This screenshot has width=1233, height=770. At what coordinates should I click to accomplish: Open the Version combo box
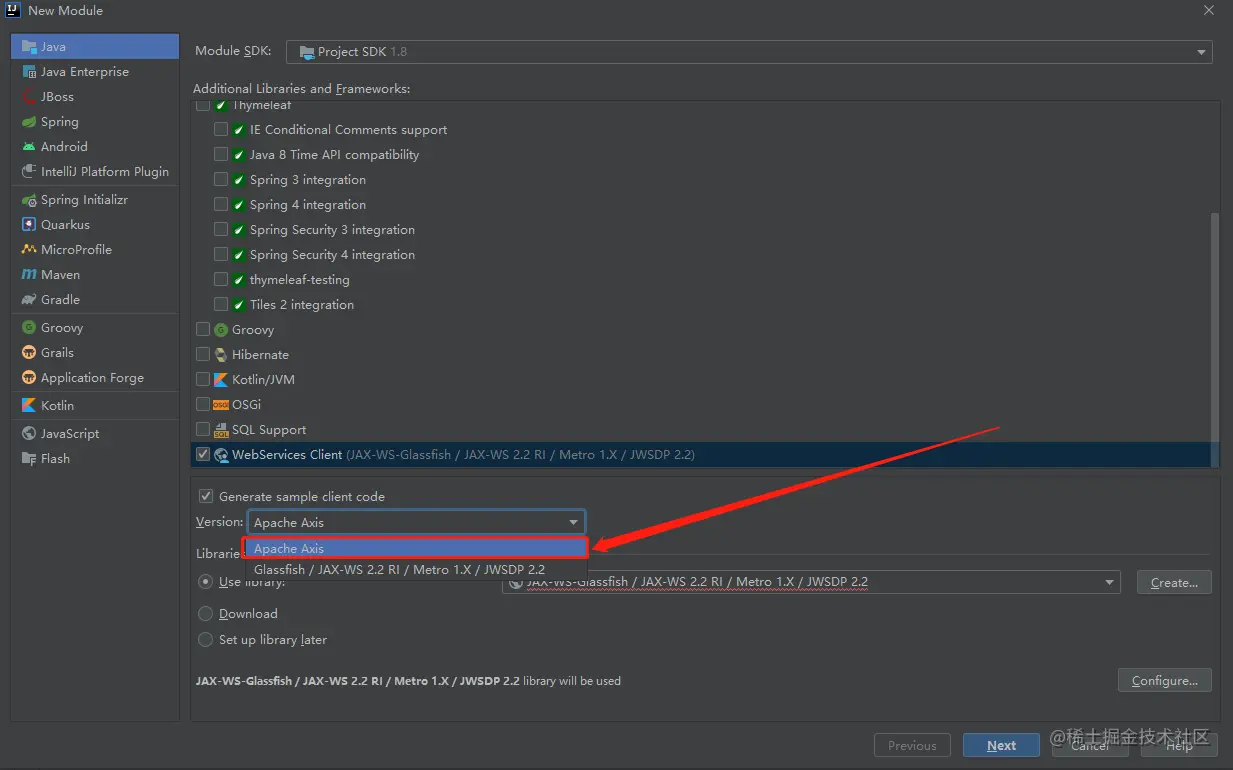pos(416,522)
